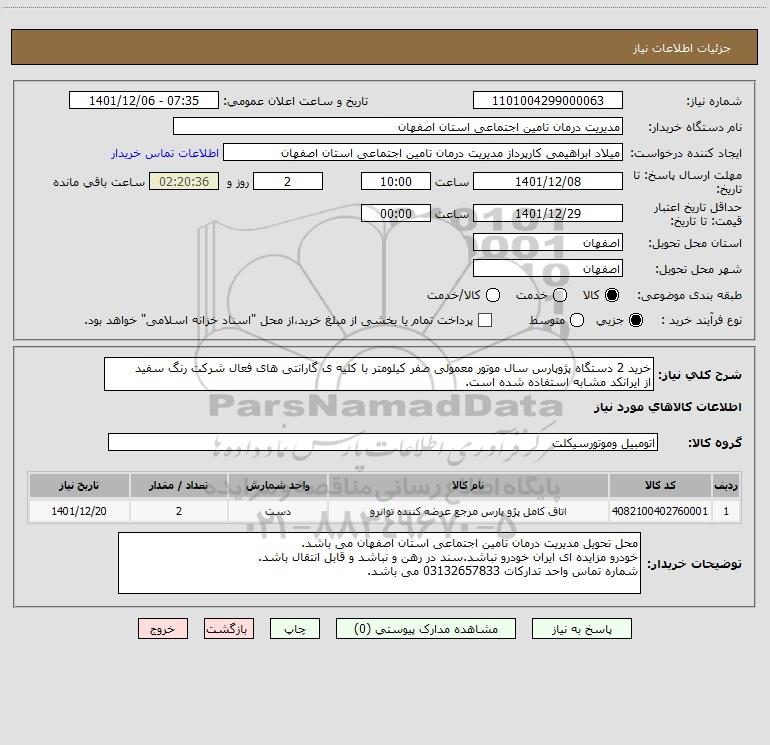Click the goods group field اتومبیل وموتورسیکلت
Viewport: 770px width, 745px height.
[383, 442]
